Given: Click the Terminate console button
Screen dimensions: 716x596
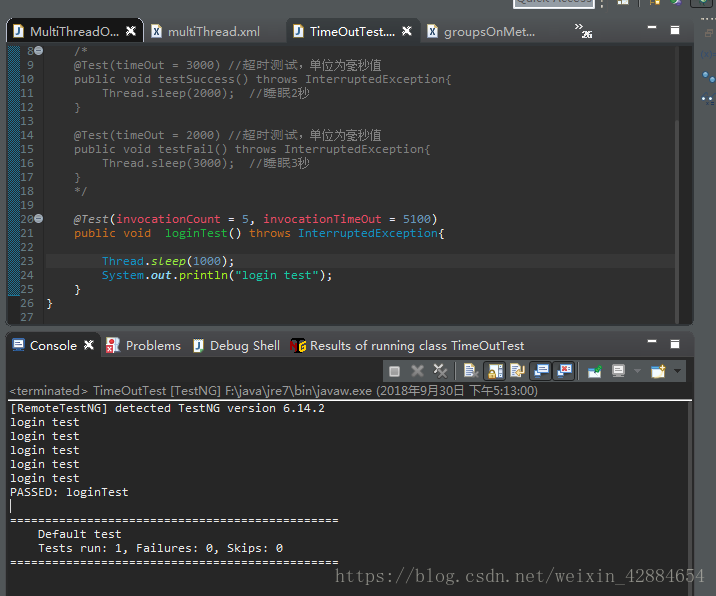Looking at the screenshot, I should pyautogui.click(x=394, y=371).
